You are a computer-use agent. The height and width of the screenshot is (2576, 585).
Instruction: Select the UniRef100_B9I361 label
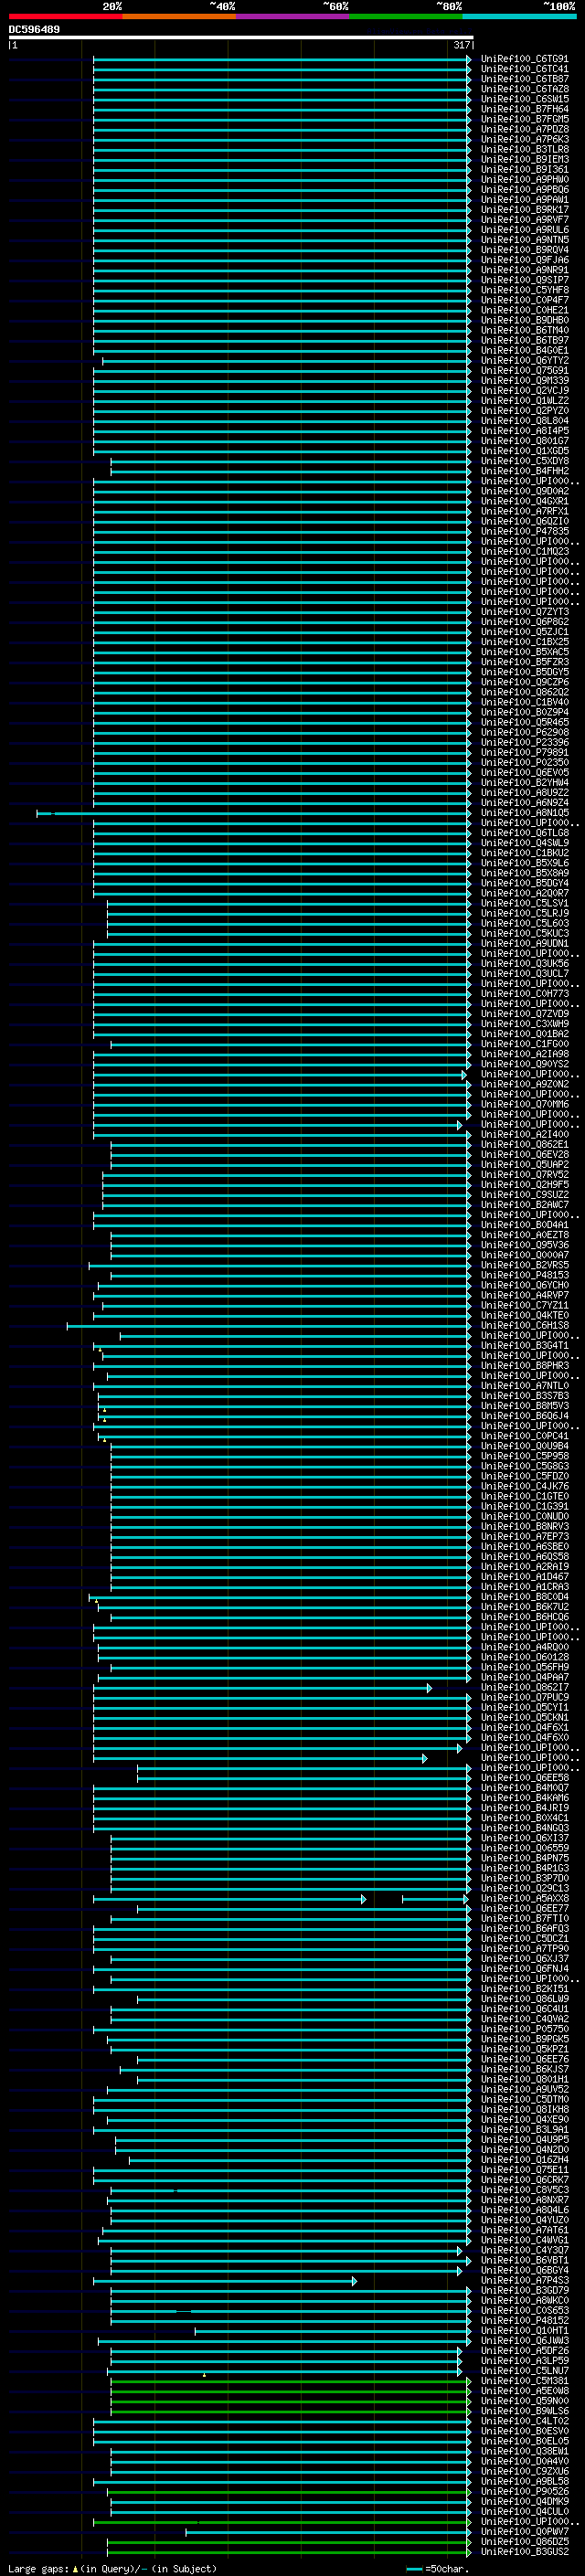tap(524, 169)
